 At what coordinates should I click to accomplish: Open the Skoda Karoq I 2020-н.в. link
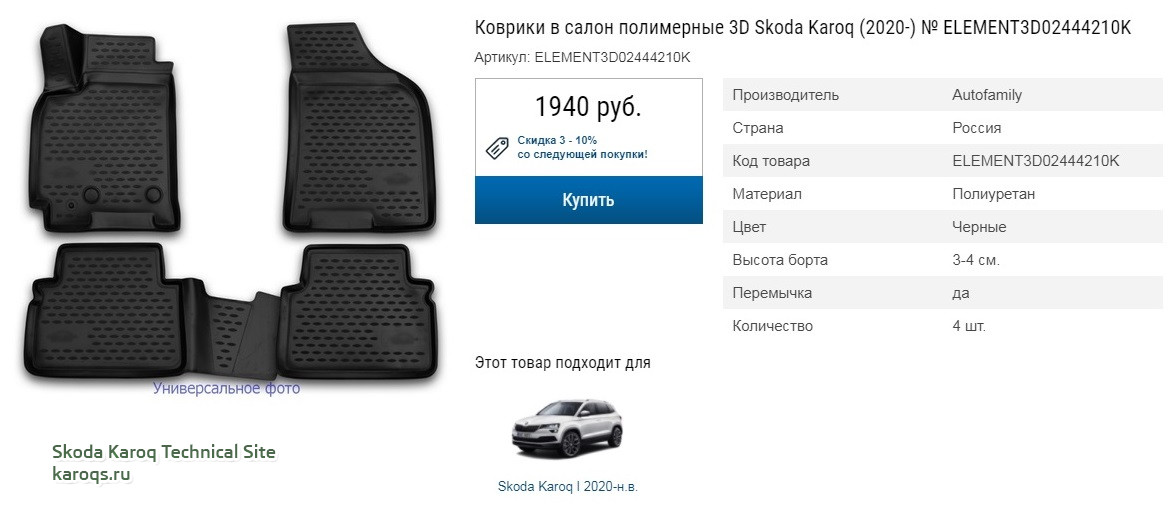point(568,486)
